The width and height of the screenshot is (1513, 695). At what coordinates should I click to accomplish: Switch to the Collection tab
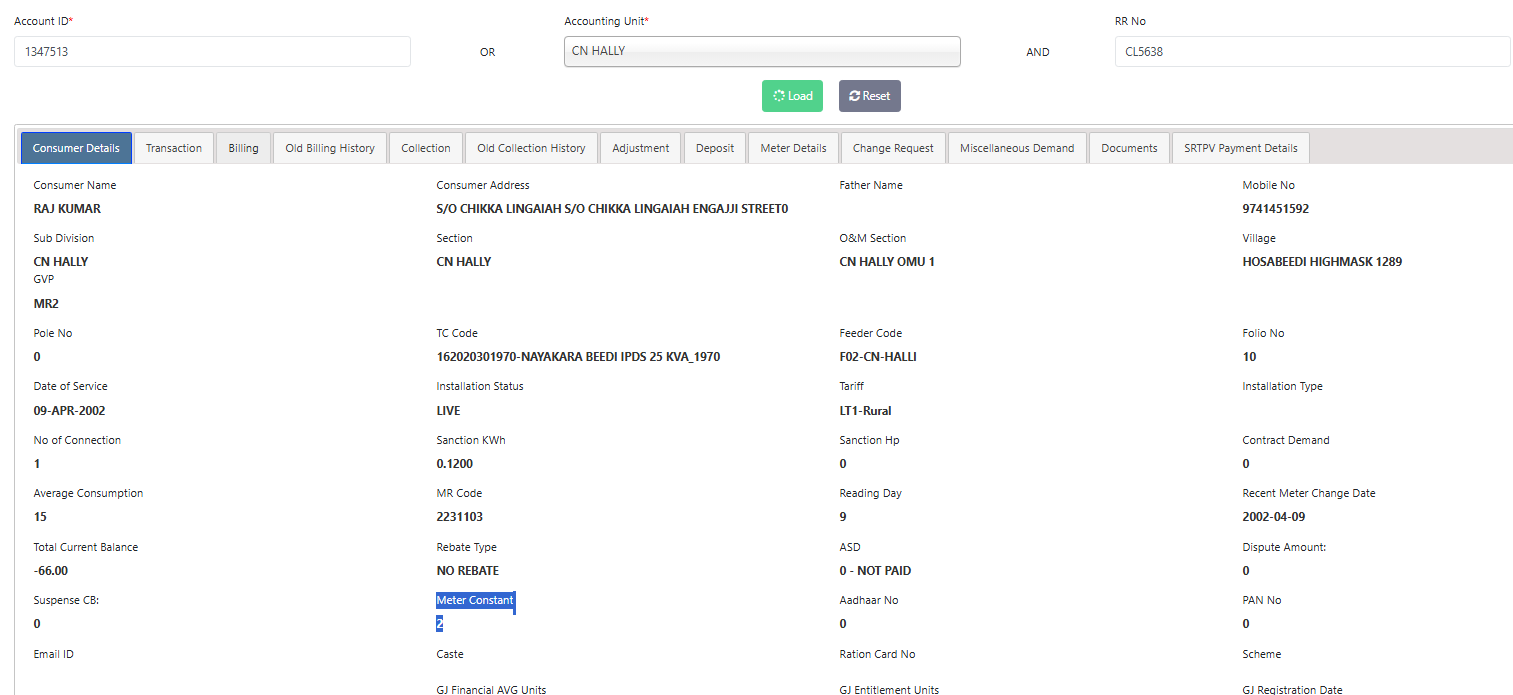click(x=426, y=148)
